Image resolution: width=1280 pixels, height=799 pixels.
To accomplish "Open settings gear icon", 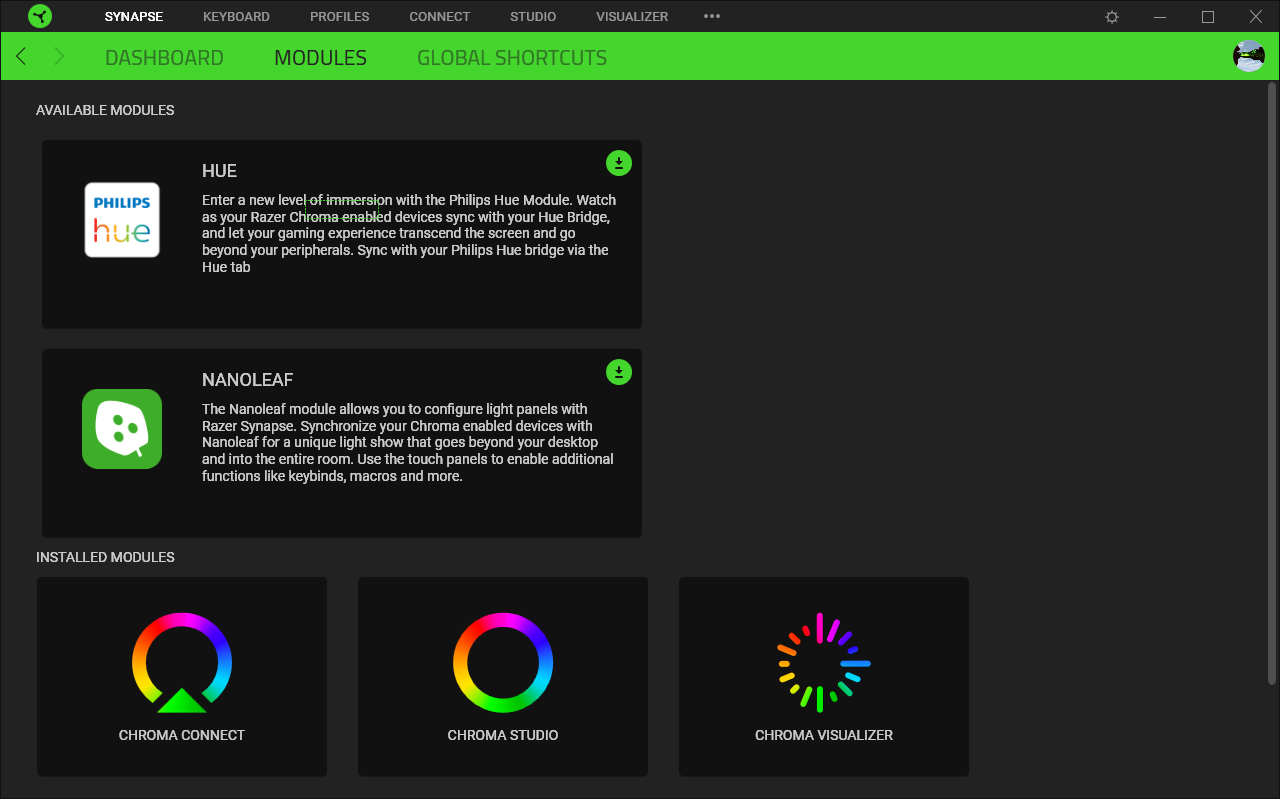I will point(1112,17).
